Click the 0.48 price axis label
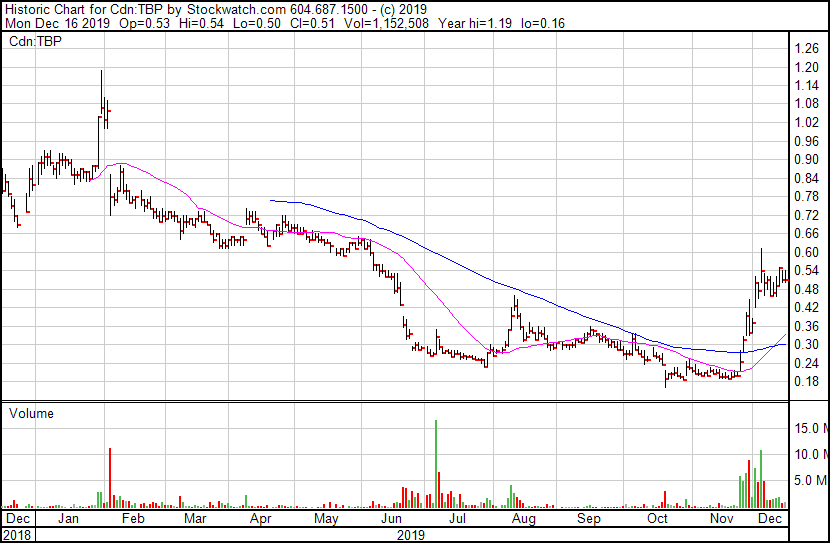 tap(806, 289)
